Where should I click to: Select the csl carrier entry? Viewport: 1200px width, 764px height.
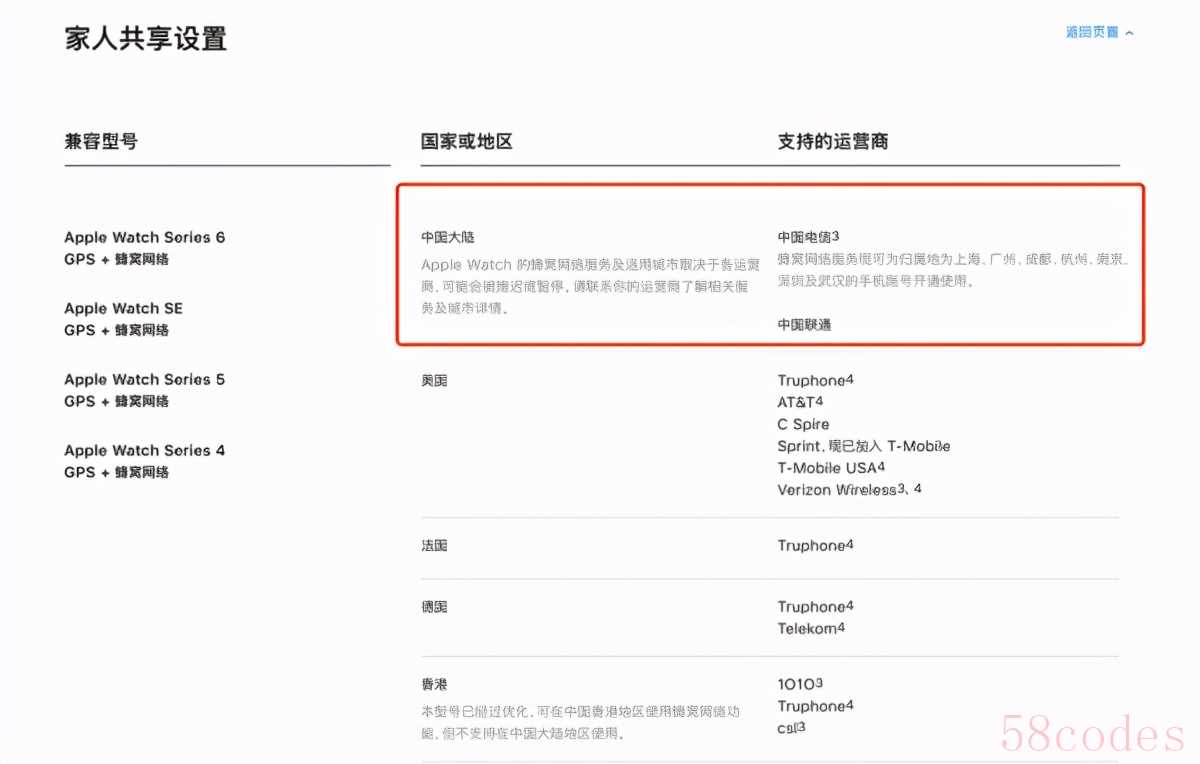click(x=791, y=728)
